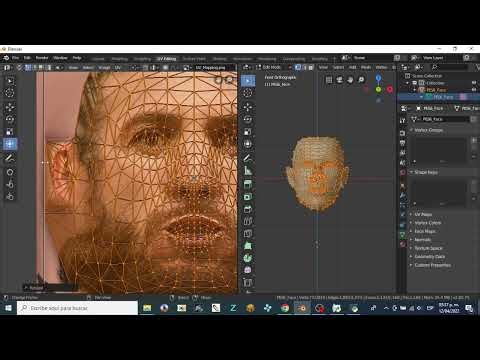Screen dimensions: 480x360
Task: Select the Grab sculpt tool in UV editor
Action: click(x=10, y=172)
